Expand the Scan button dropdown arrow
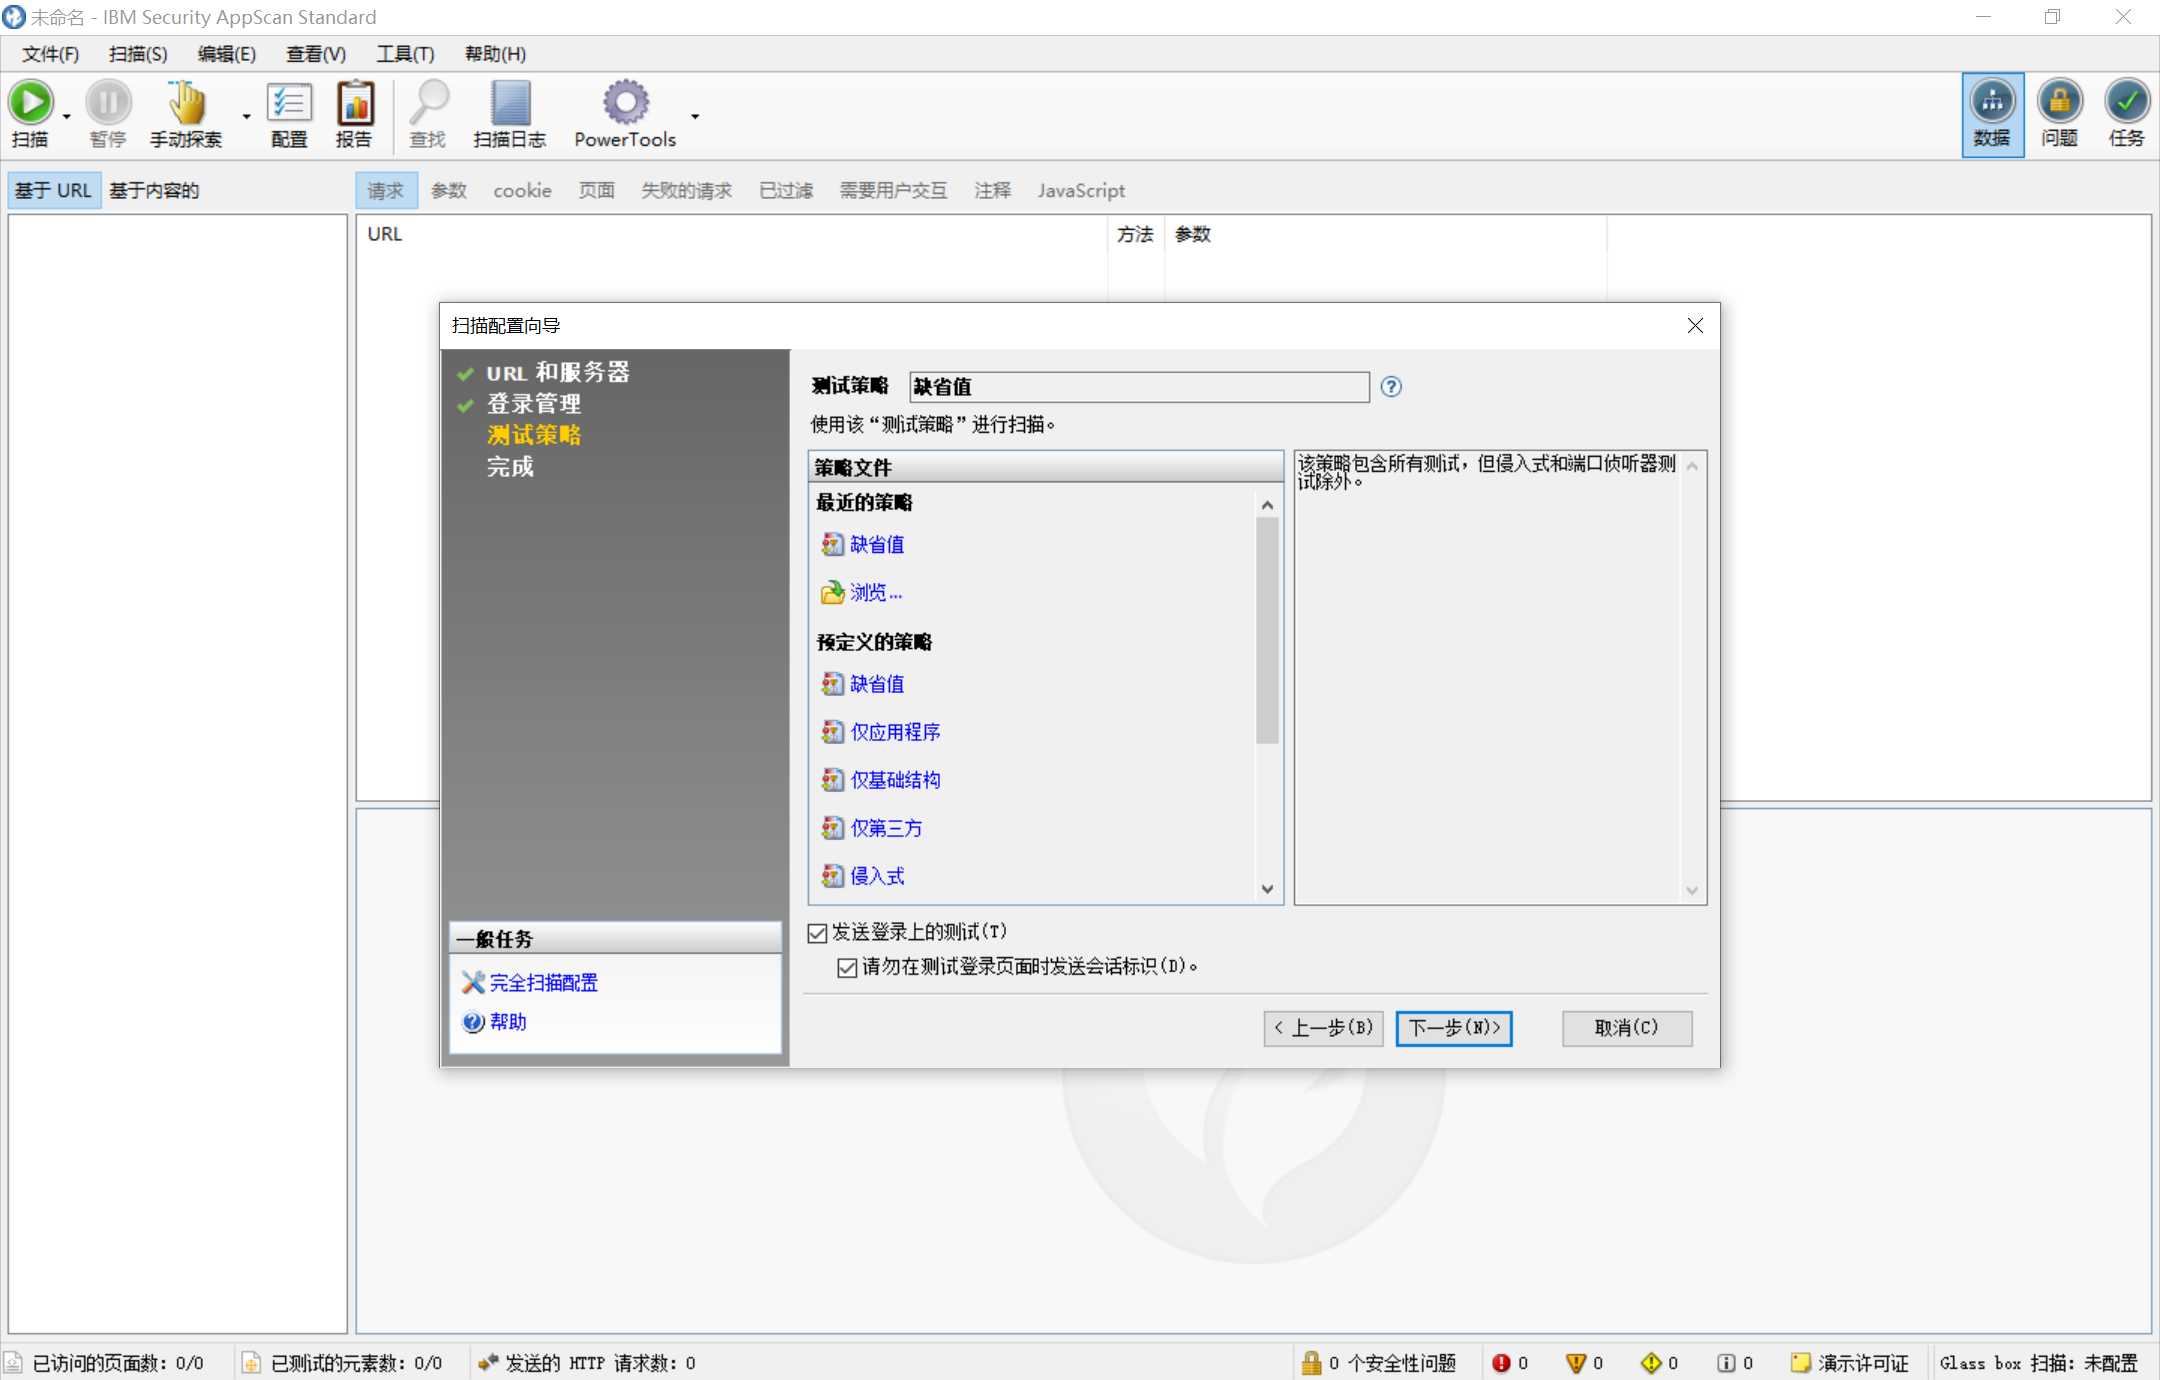 click(67, 116)
